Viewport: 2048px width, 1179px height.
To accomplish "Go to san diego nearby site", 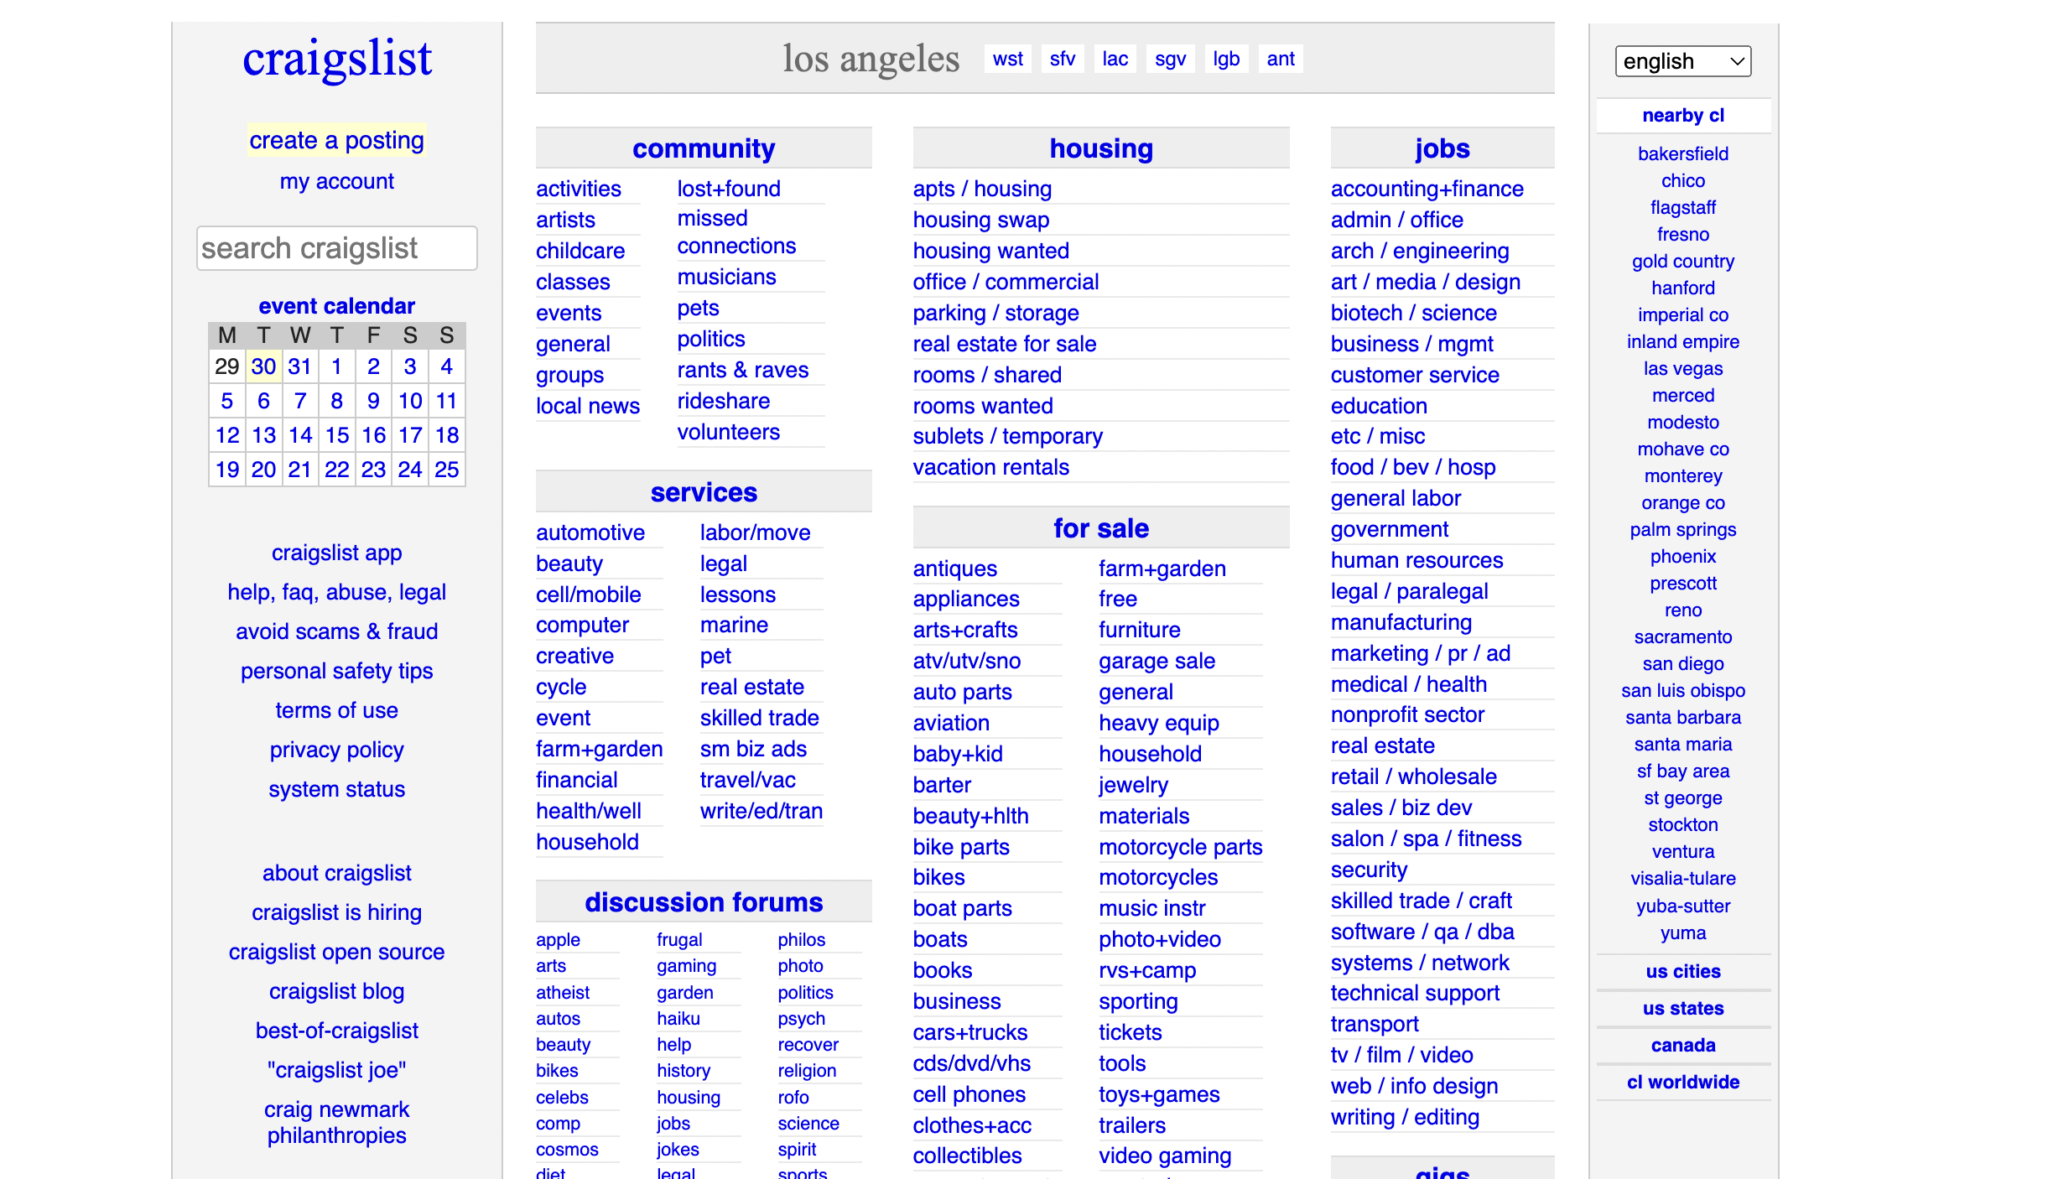I will coord(1682,664).
